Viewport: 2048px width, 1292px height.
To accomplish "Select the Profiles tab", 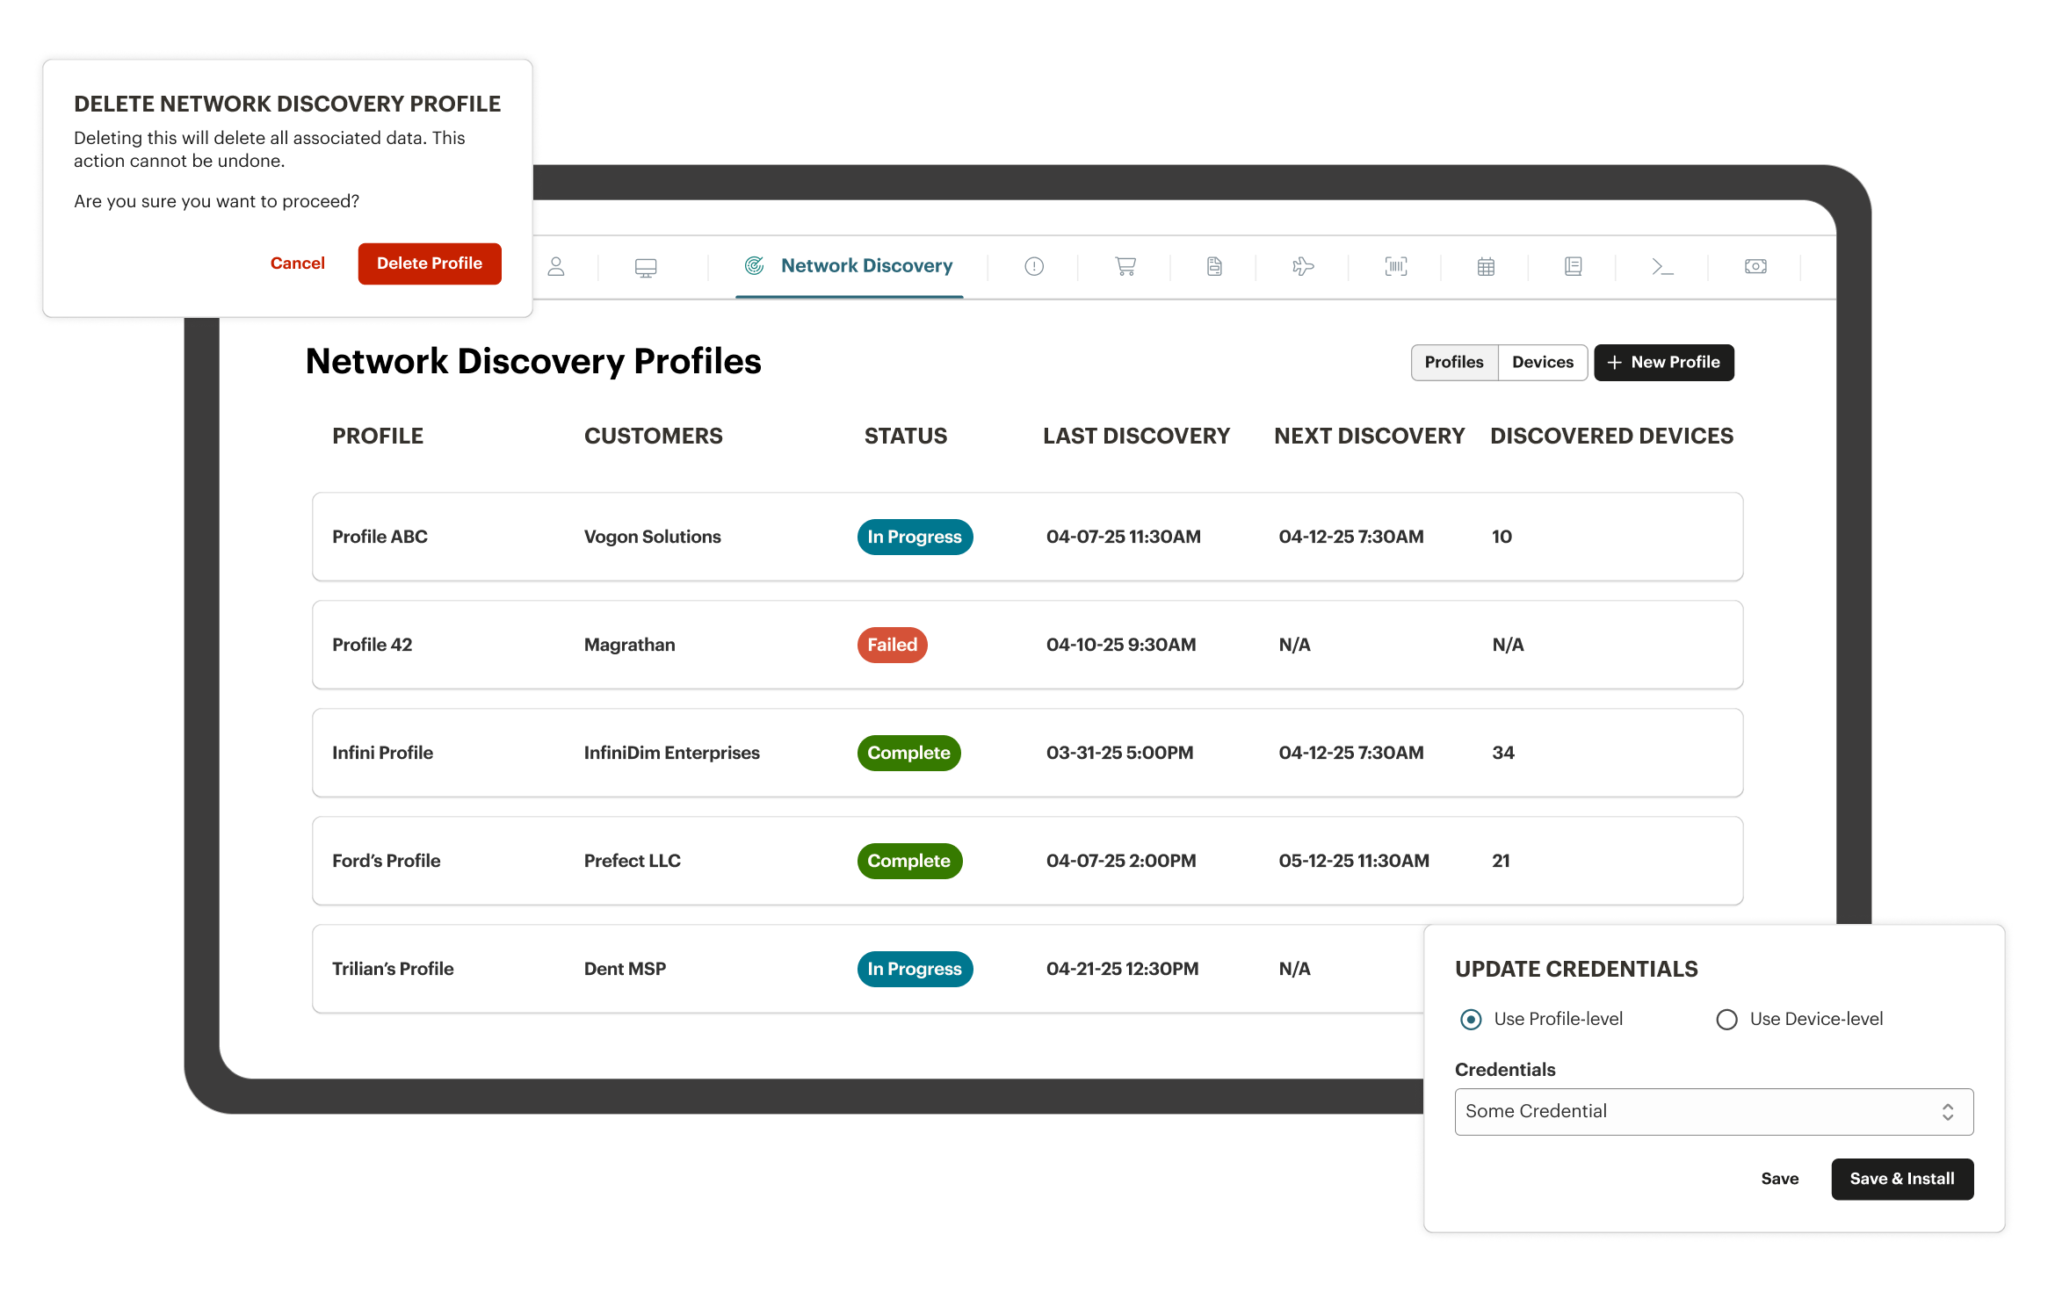I will [x=1454, y=362].
